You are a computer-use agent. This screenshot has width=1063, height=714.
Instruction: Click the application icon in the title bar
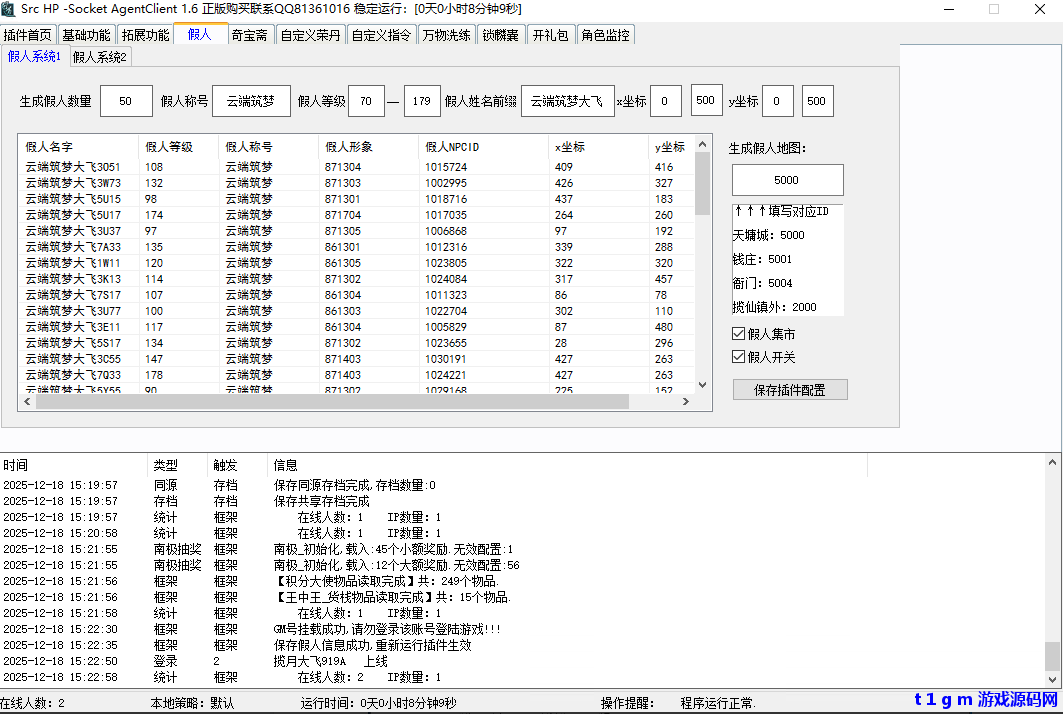click(x=10, y=10)
